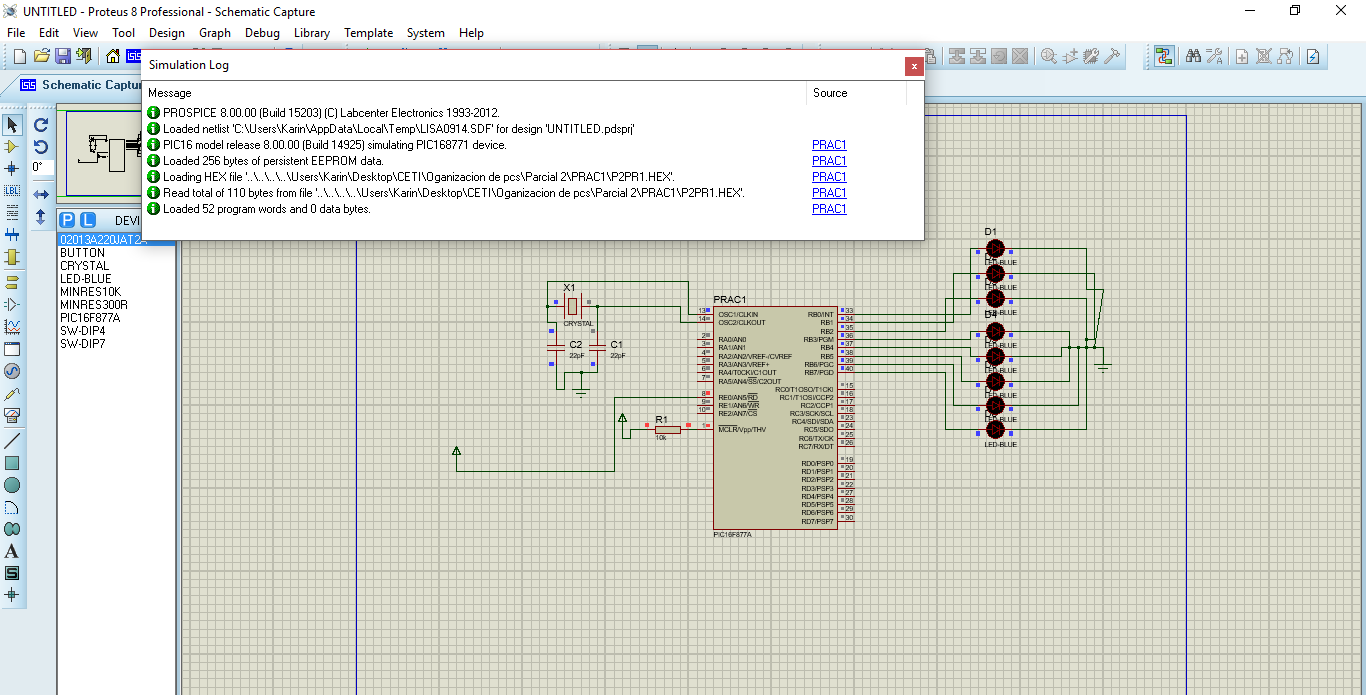
Task: Save the project with floppy disk icon
Action: point(63,56)
